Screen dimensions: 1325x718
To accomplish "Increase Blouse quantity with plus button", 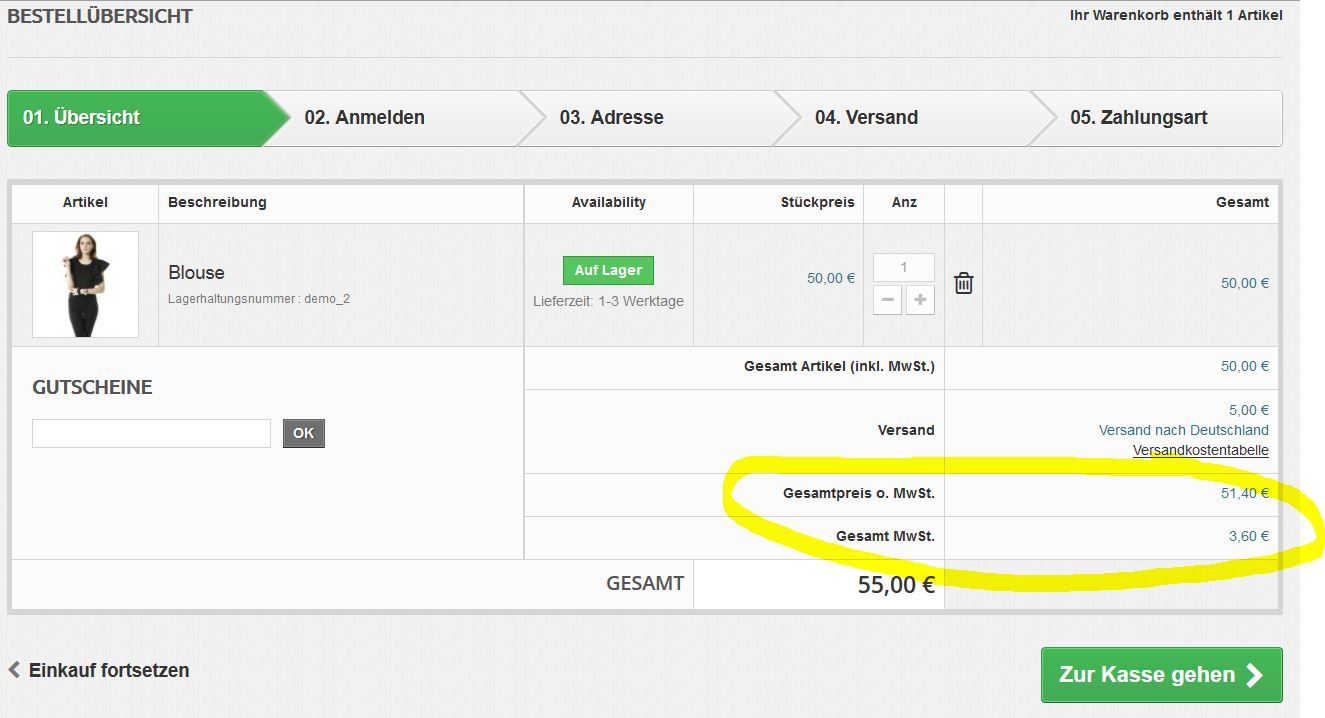I will tap(920, 300).
